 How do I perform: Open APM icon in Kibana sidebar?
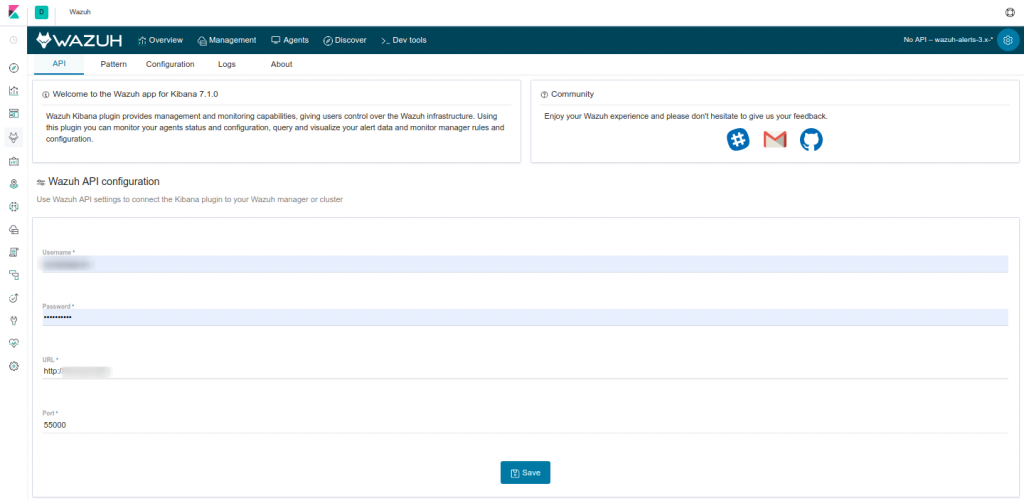pyautogui.click(x=14, y=275)
